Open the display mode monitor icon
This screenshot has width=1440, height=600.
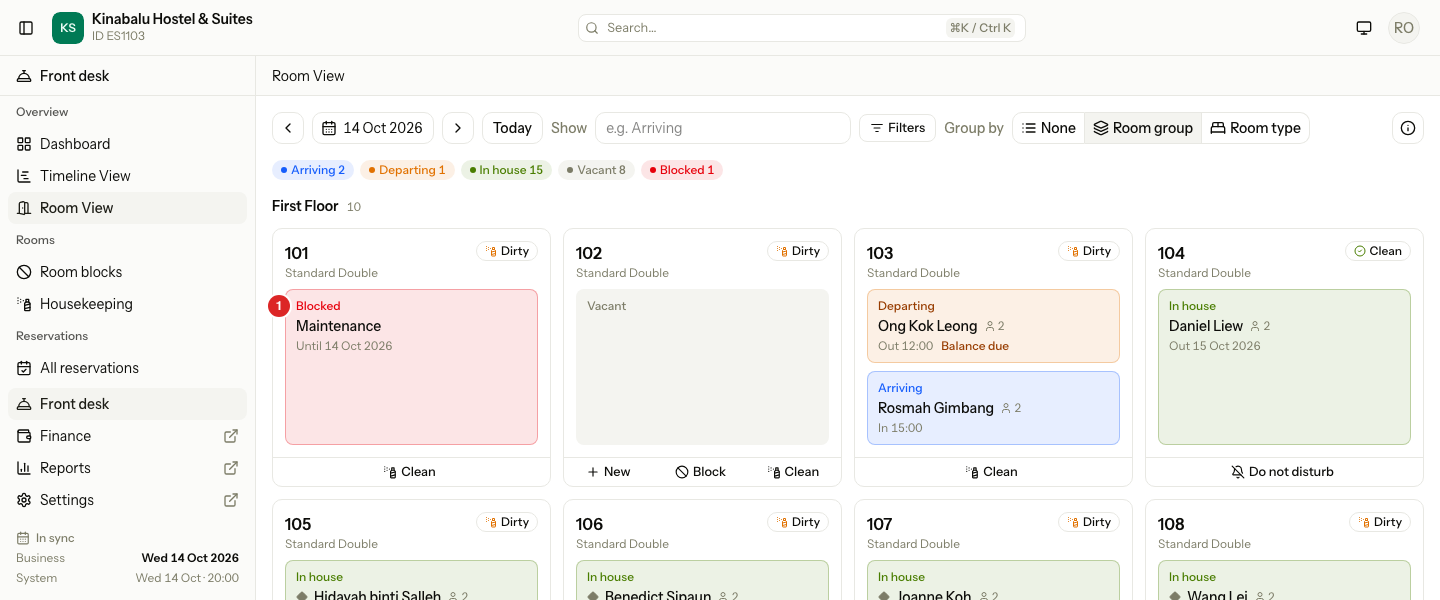pos(1364,28)
